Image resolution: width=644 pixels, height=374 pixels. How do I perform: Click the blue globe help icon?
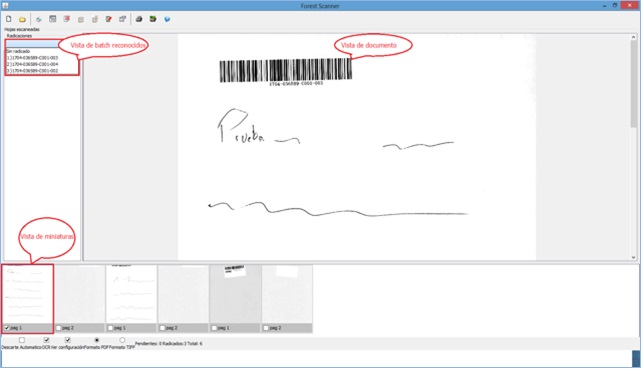[x=167, y=19]
